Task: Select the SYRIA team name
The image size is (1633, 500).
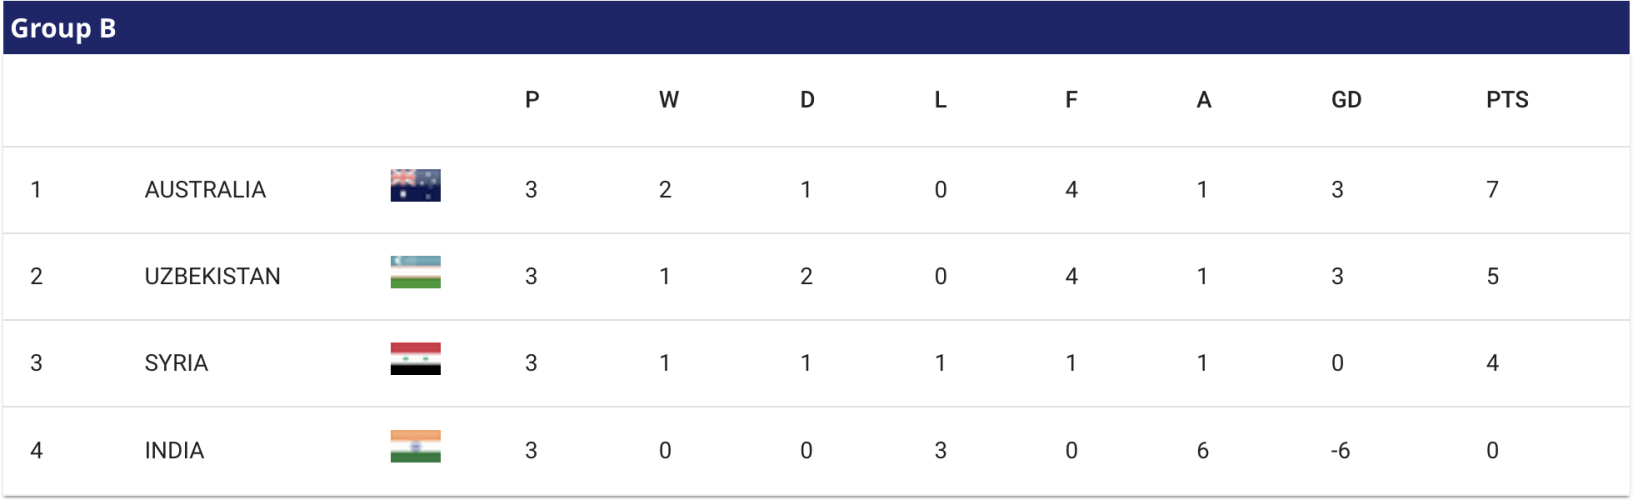Action: point(176,363)
